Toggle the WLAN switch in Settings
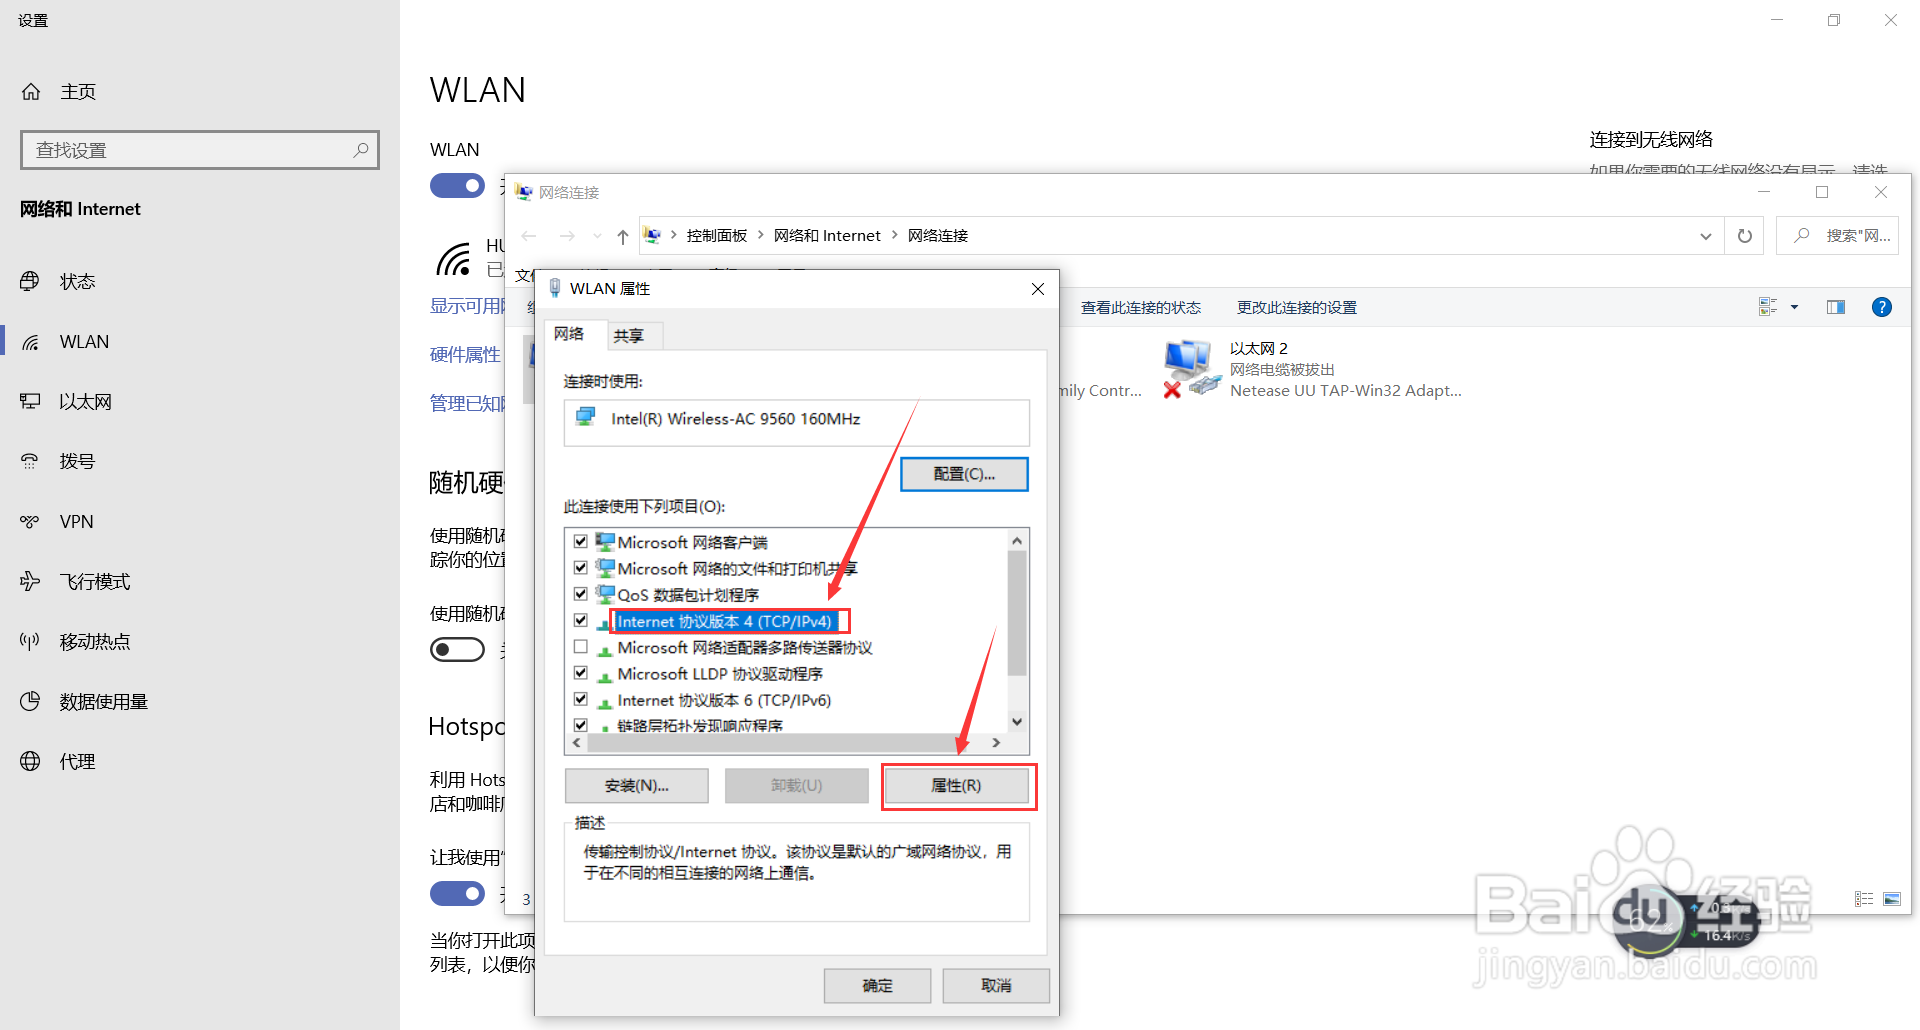The width and height of the screenshot is (1920, 1030). coord(457,186)
